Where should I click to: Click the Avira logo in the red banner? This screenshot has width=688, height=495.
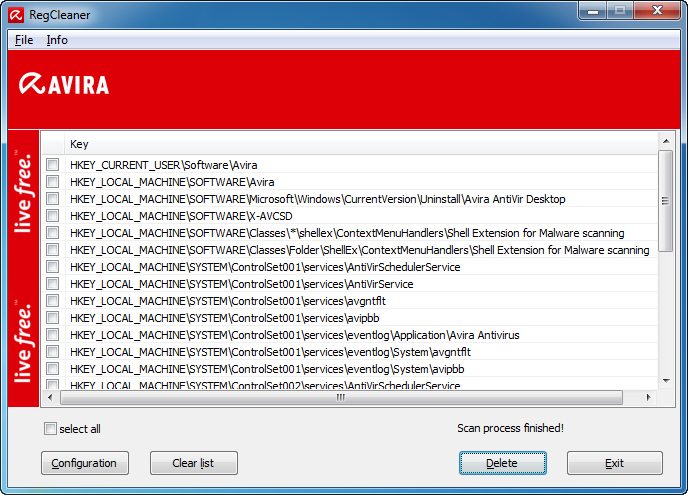(64, 84)
